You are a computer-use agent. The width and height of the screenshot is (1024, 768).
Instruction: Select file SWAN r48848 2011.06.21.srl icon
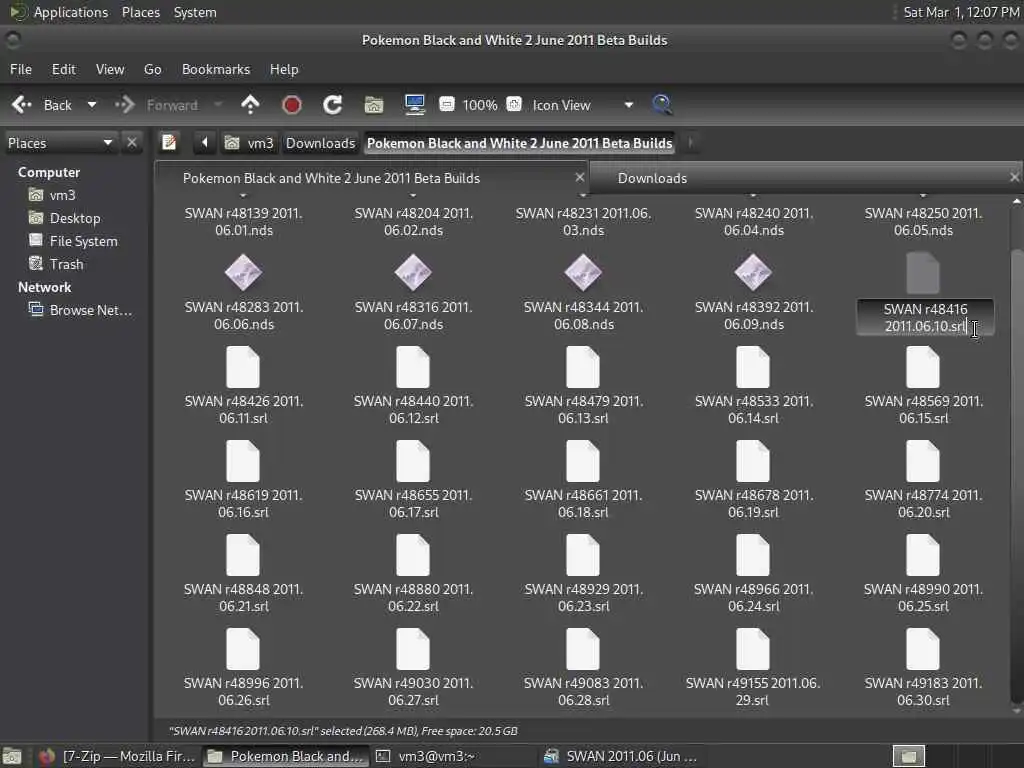(x=243, y=555)
